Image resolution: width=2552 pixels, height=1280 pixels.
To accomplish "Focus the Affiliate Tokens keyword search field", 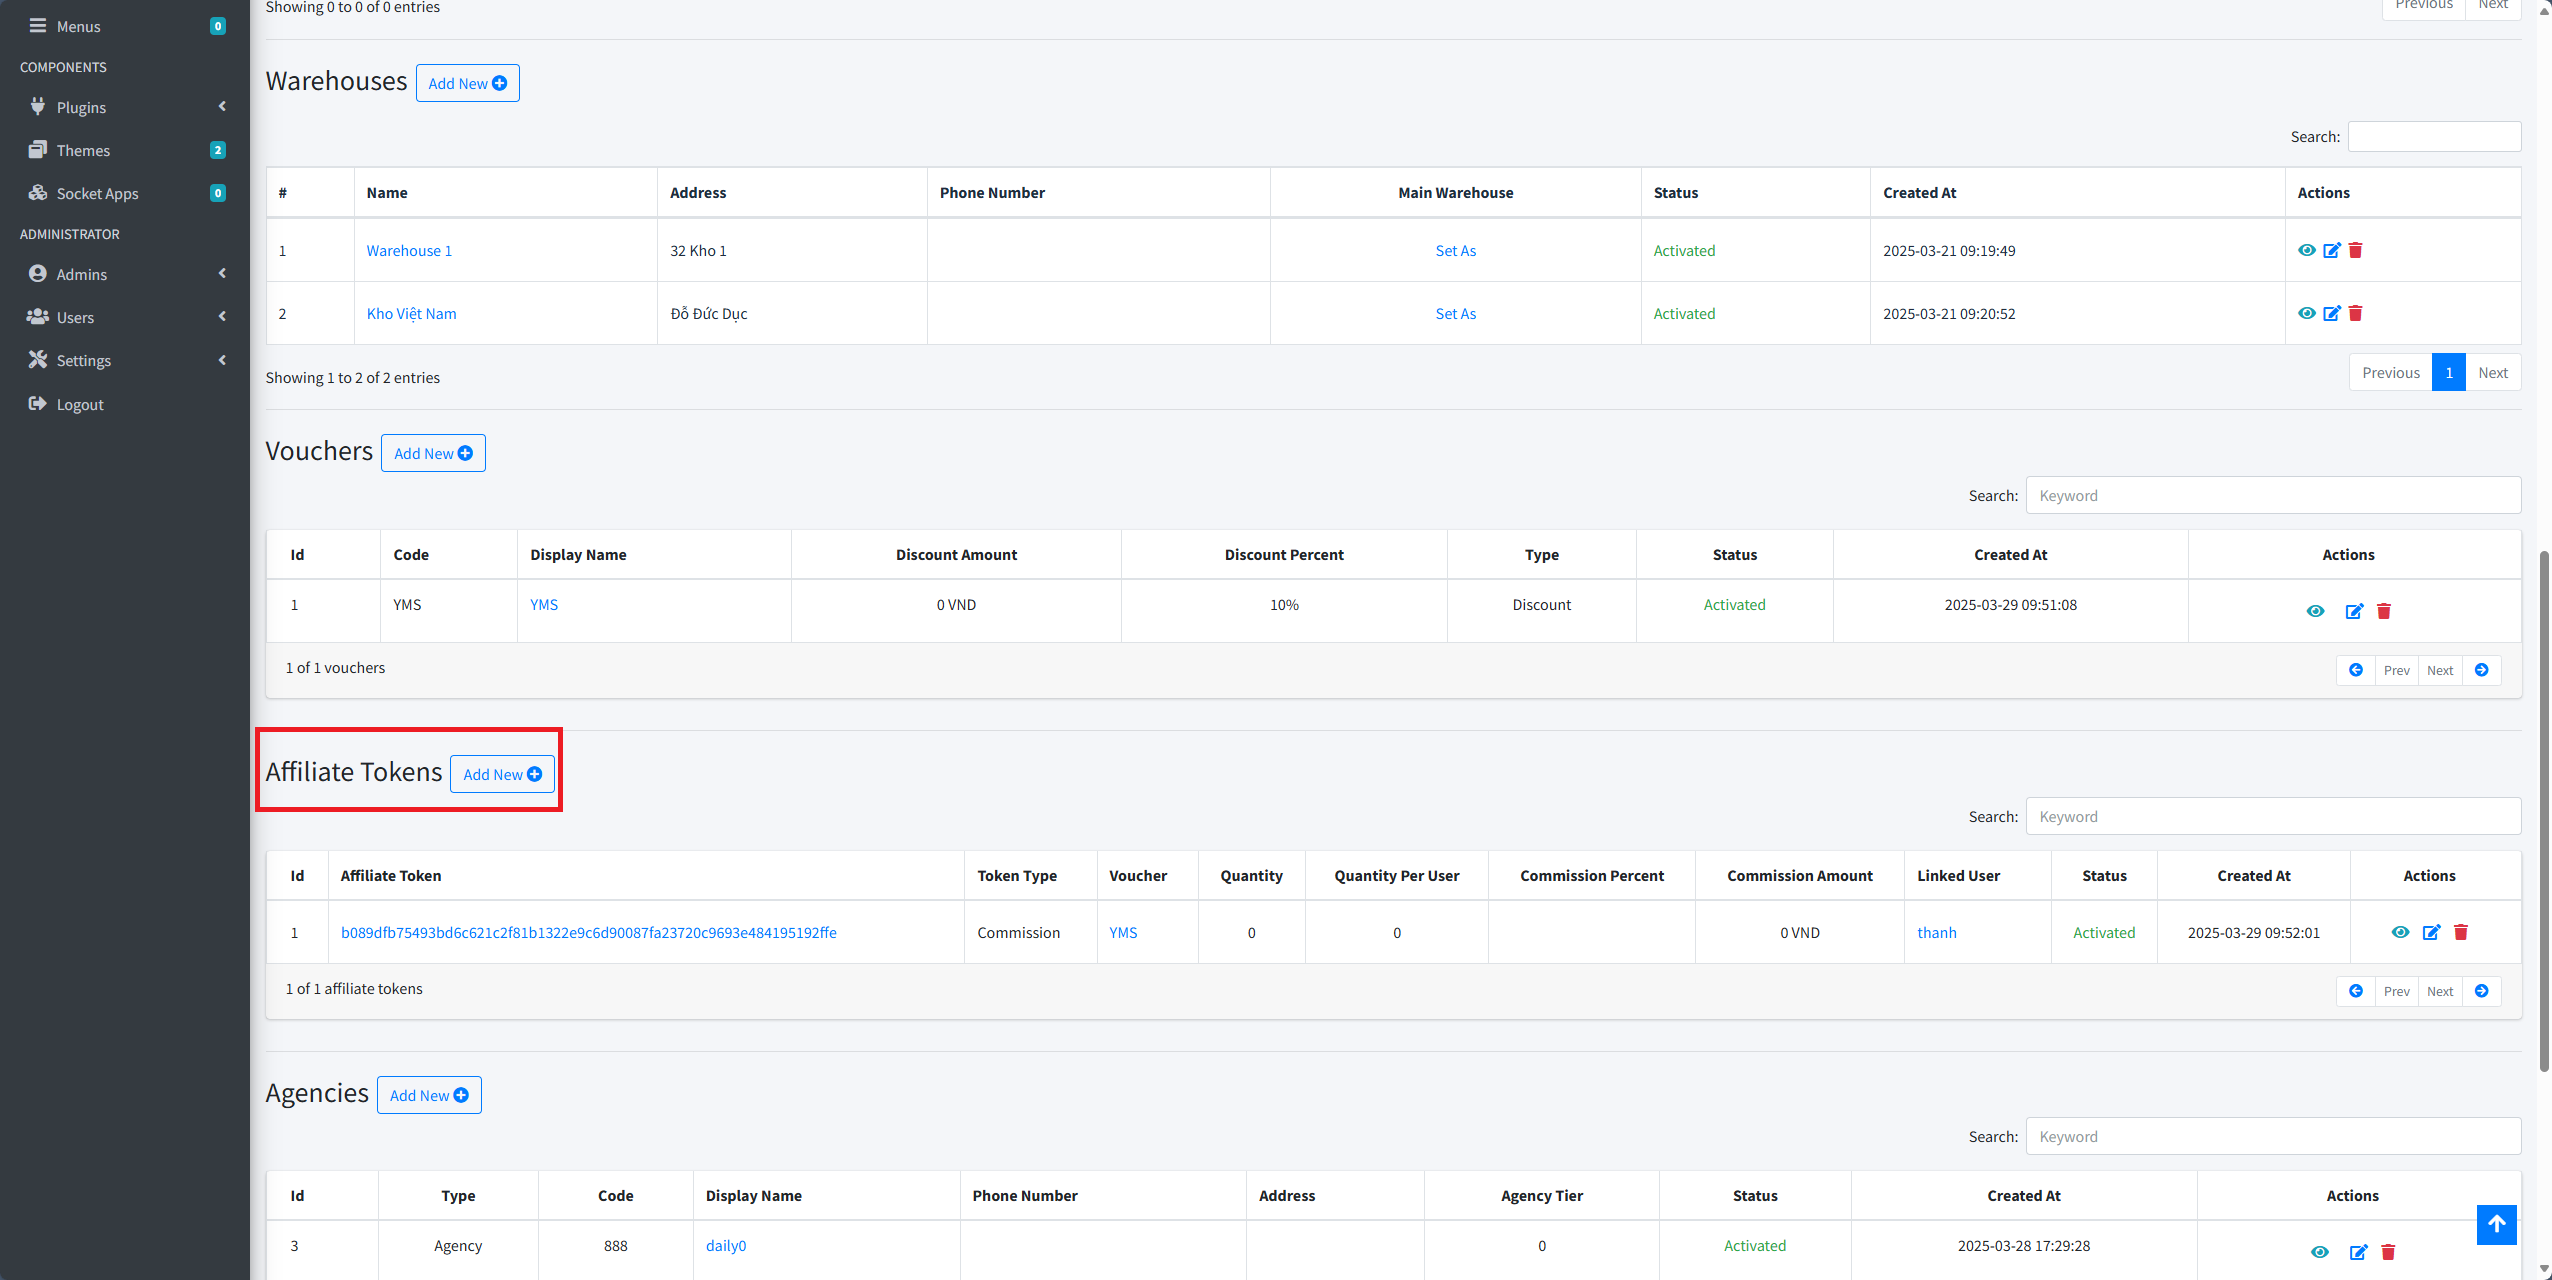I will point(2273,816).
